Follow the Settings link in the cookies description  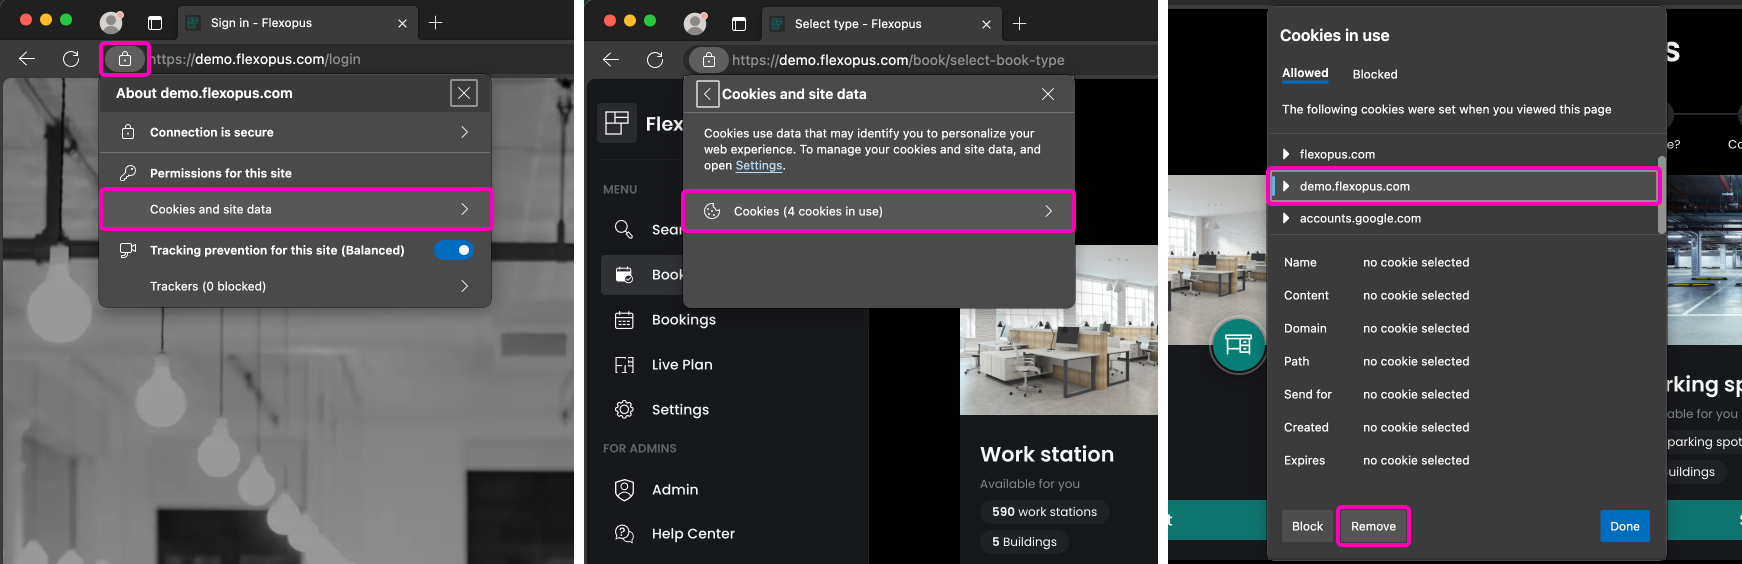[759, 166]
